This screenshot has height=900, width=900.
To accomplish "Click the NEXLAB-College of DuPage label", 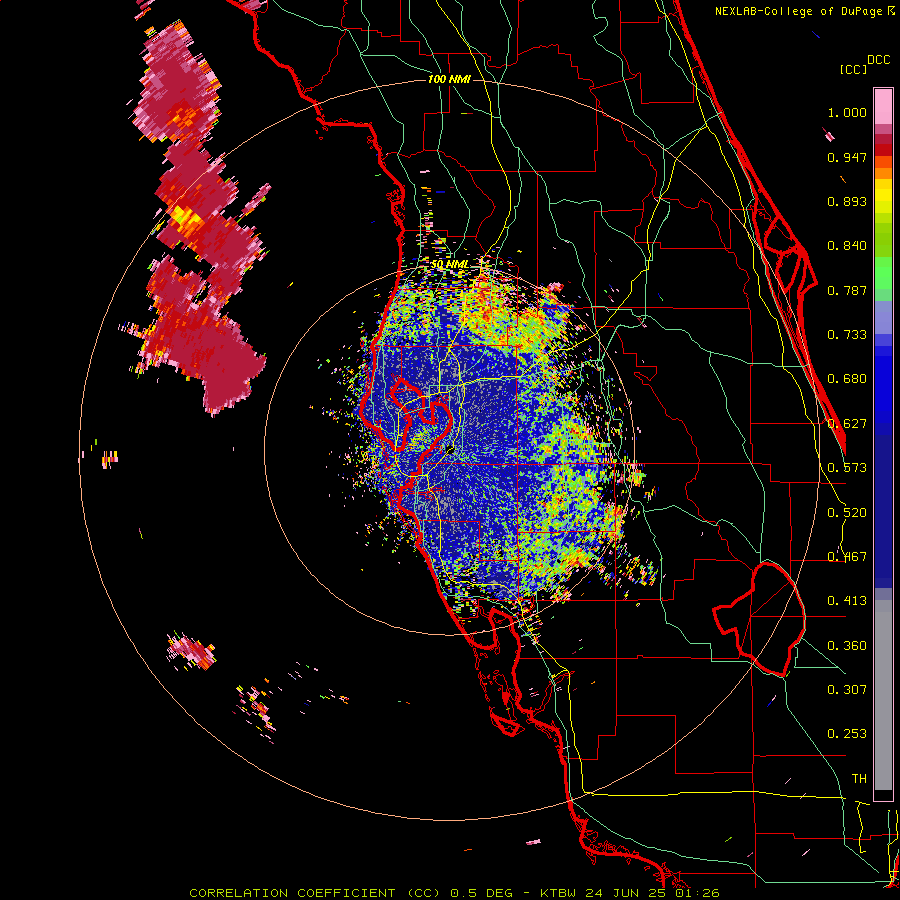I will pos(801,11).
